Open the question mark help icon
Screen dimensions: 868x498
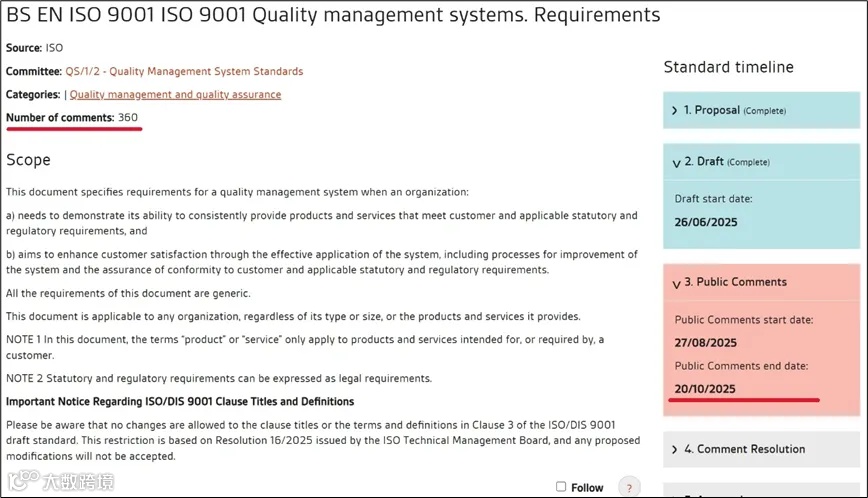[629, 487]
